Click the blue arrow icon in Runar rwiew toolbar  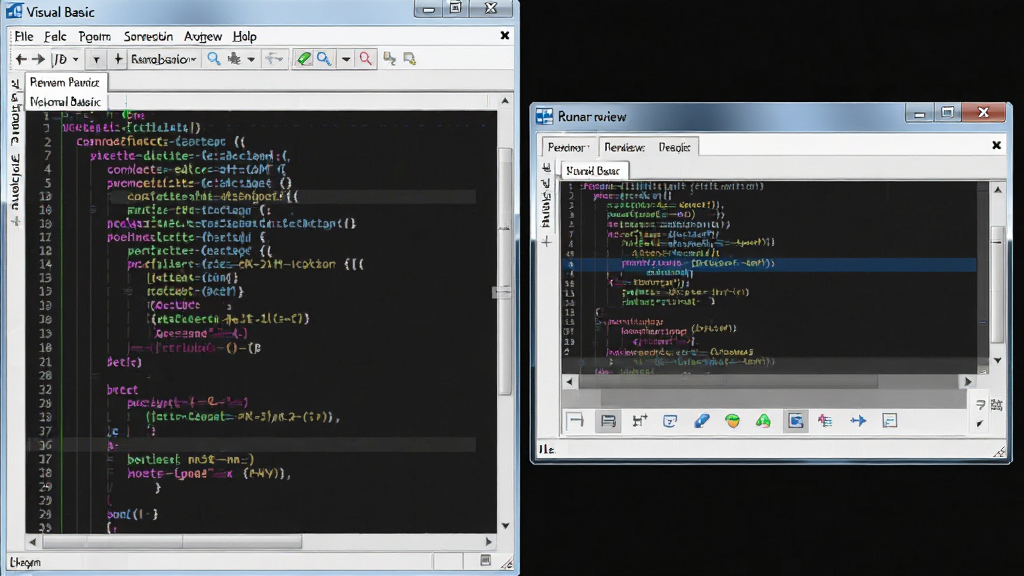click(858, 421)
